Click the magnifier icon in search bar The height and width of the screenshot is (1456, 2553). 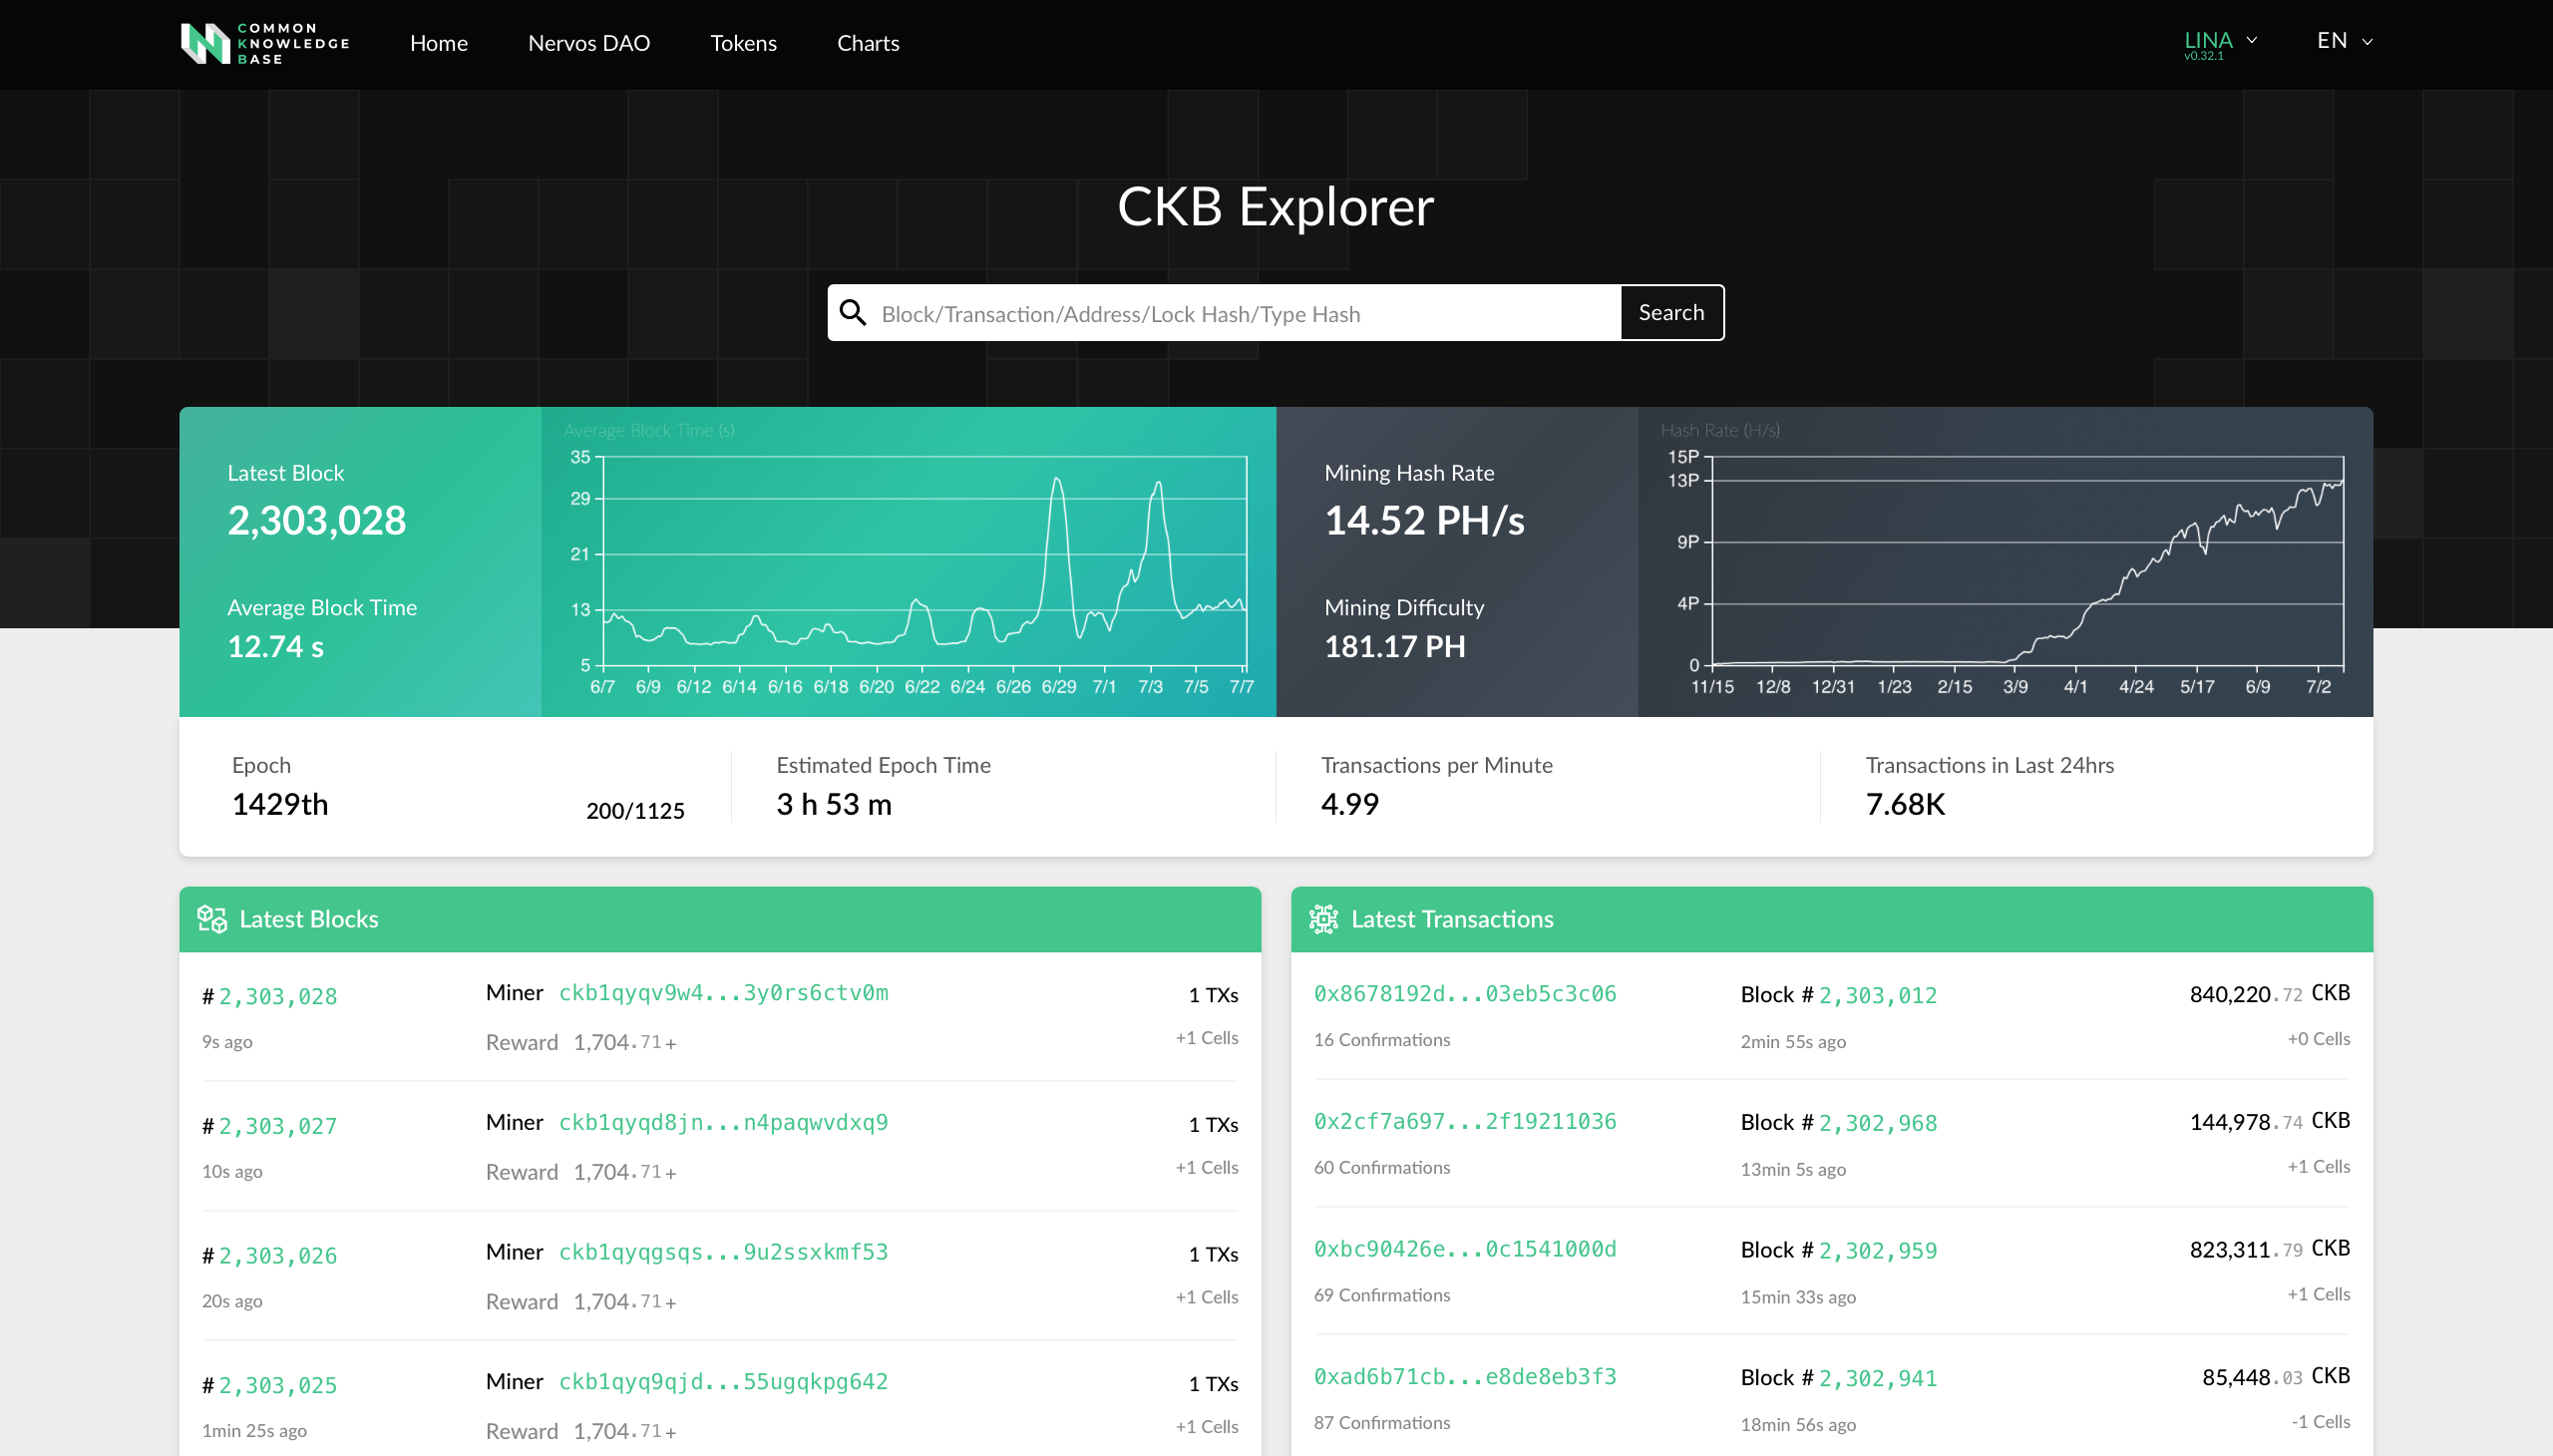click(853, 313)
